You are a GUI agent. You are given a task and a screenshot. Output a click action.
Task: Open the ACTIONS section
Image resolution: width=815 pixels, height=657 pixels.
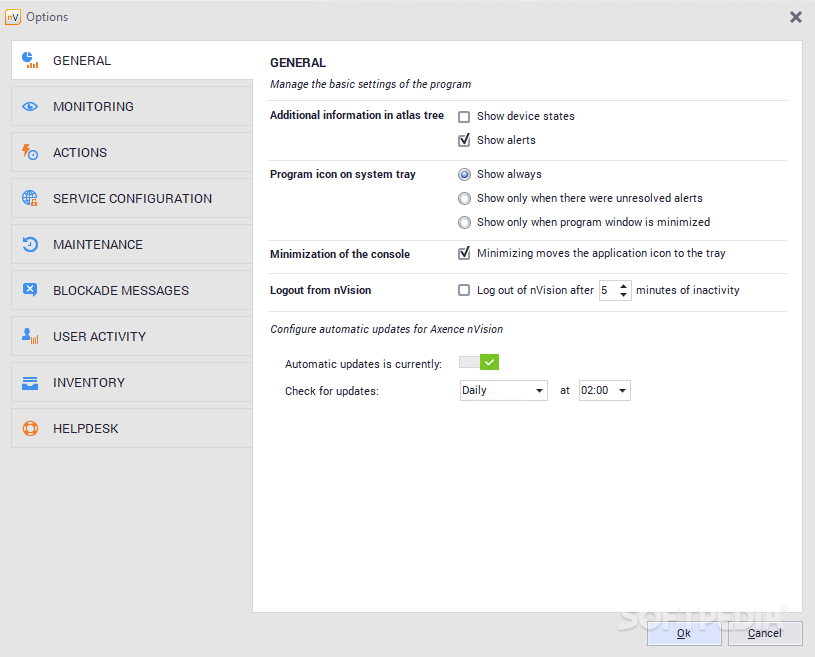(132, 152)
